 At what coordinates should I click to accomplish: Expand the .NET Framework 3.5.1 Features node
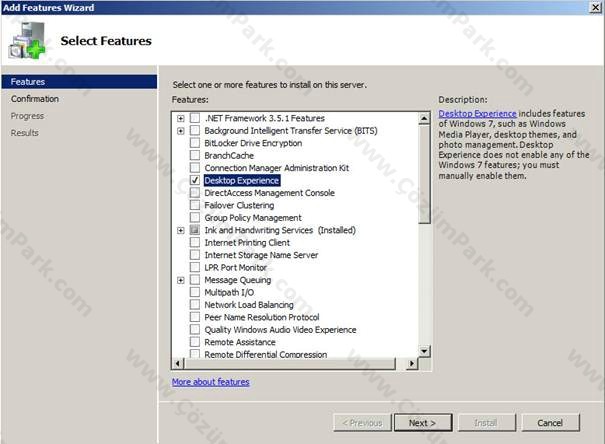point(181,118)
